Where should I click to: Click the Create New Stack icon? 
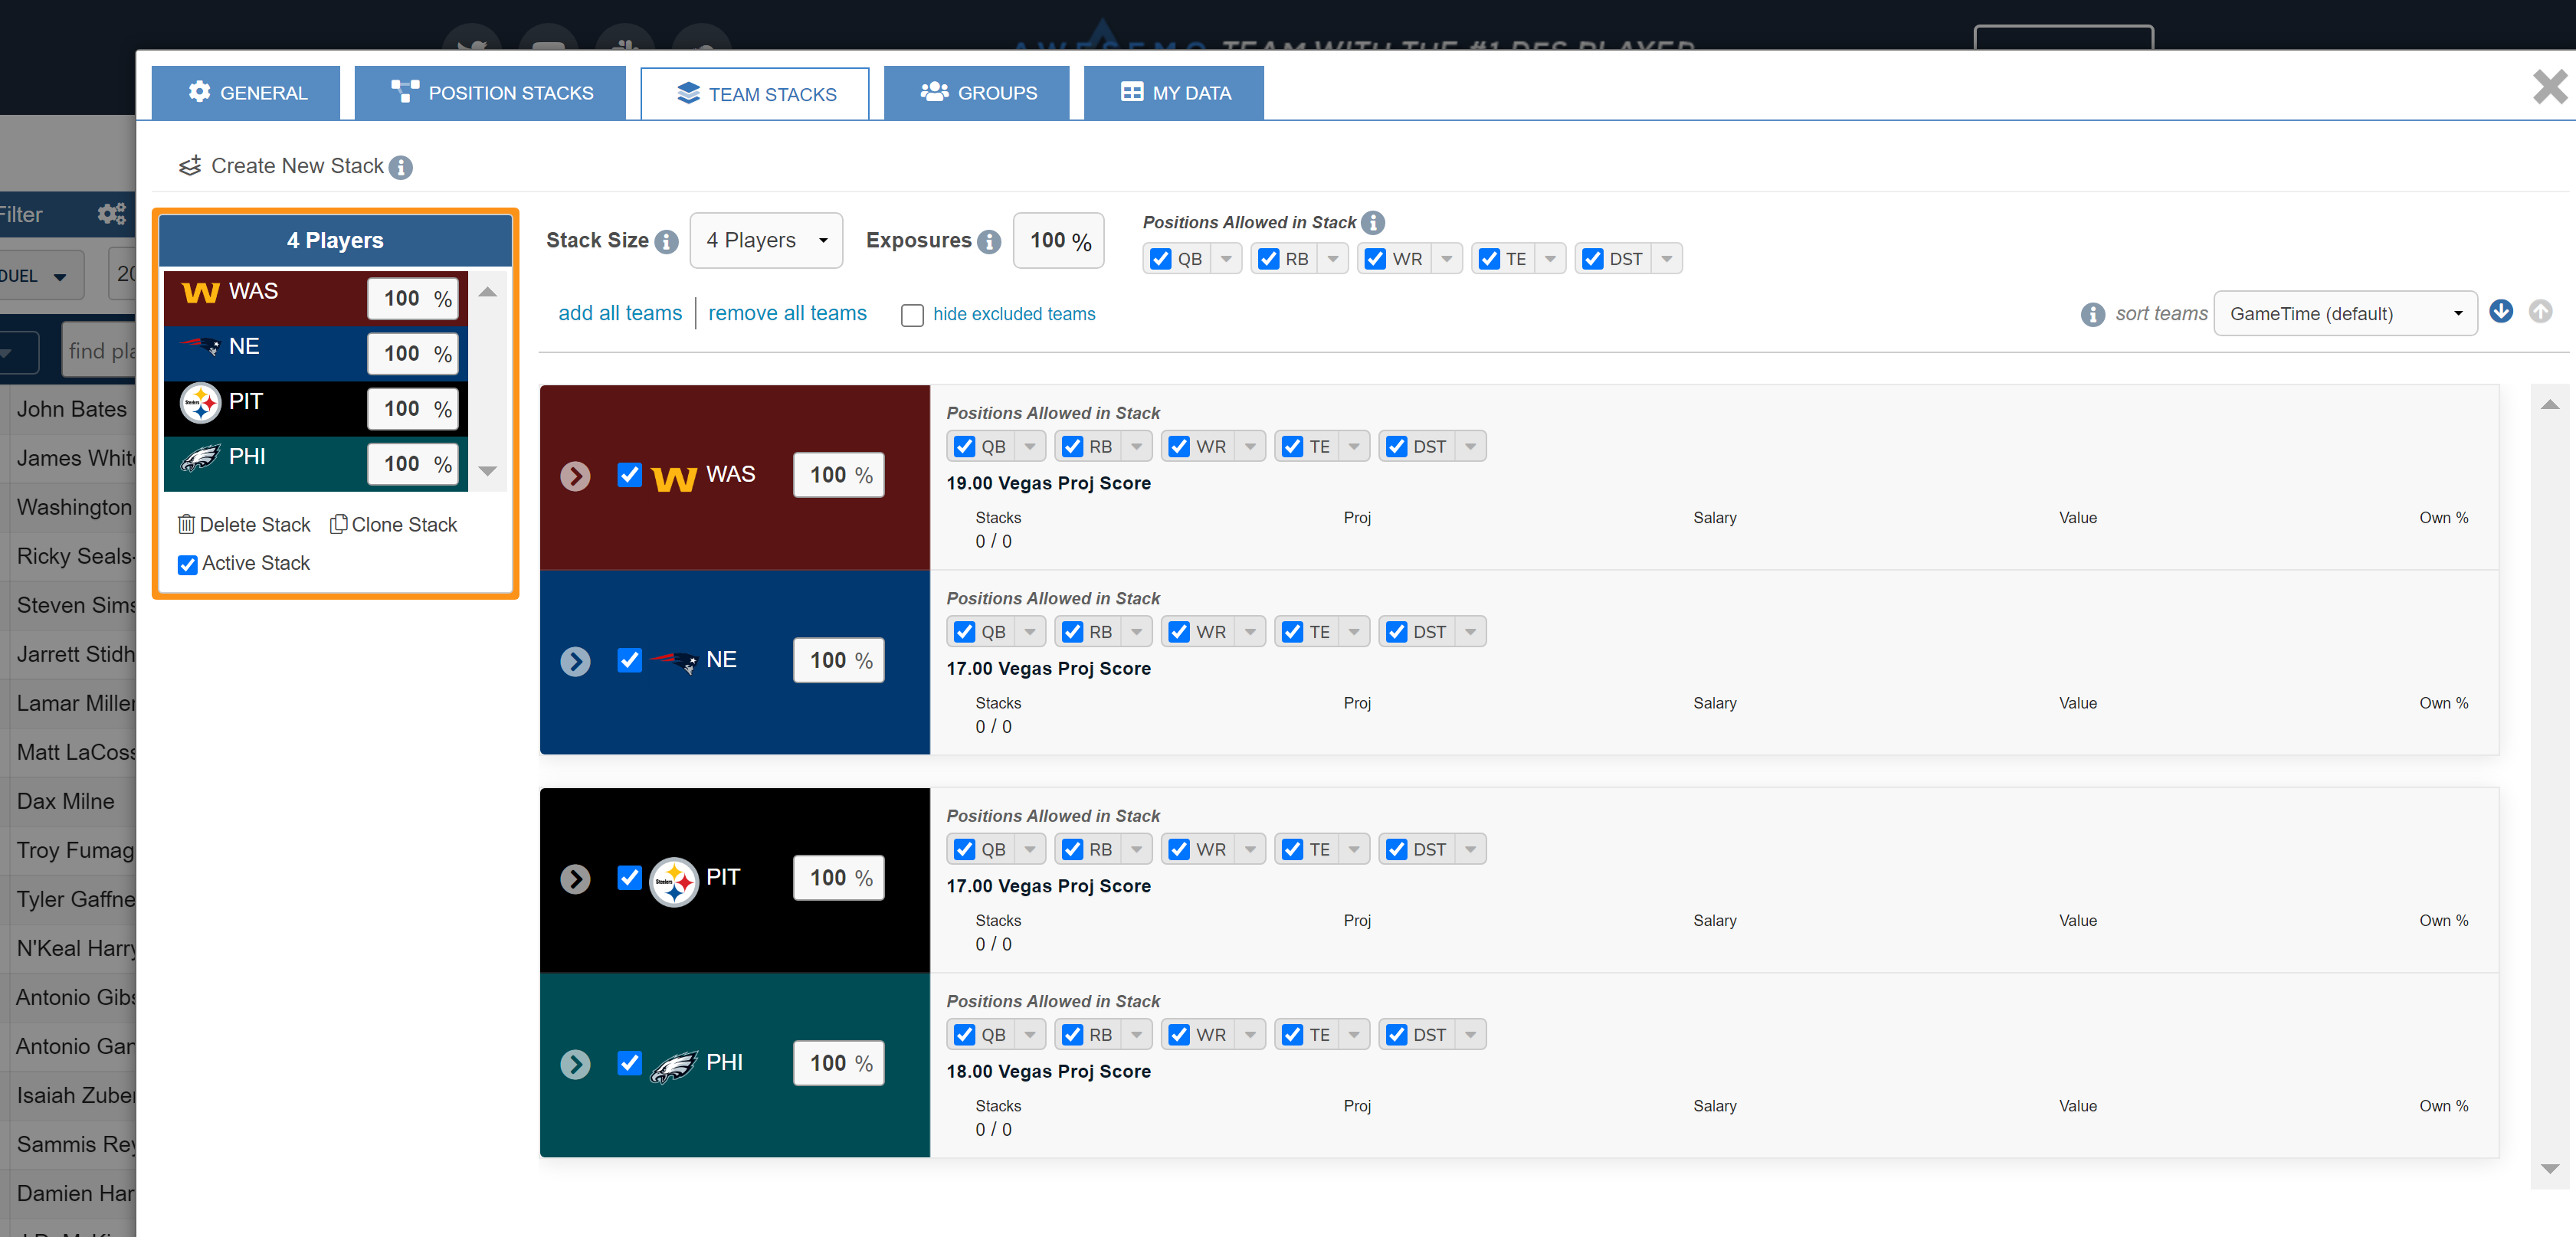click(x=190, y=166)
